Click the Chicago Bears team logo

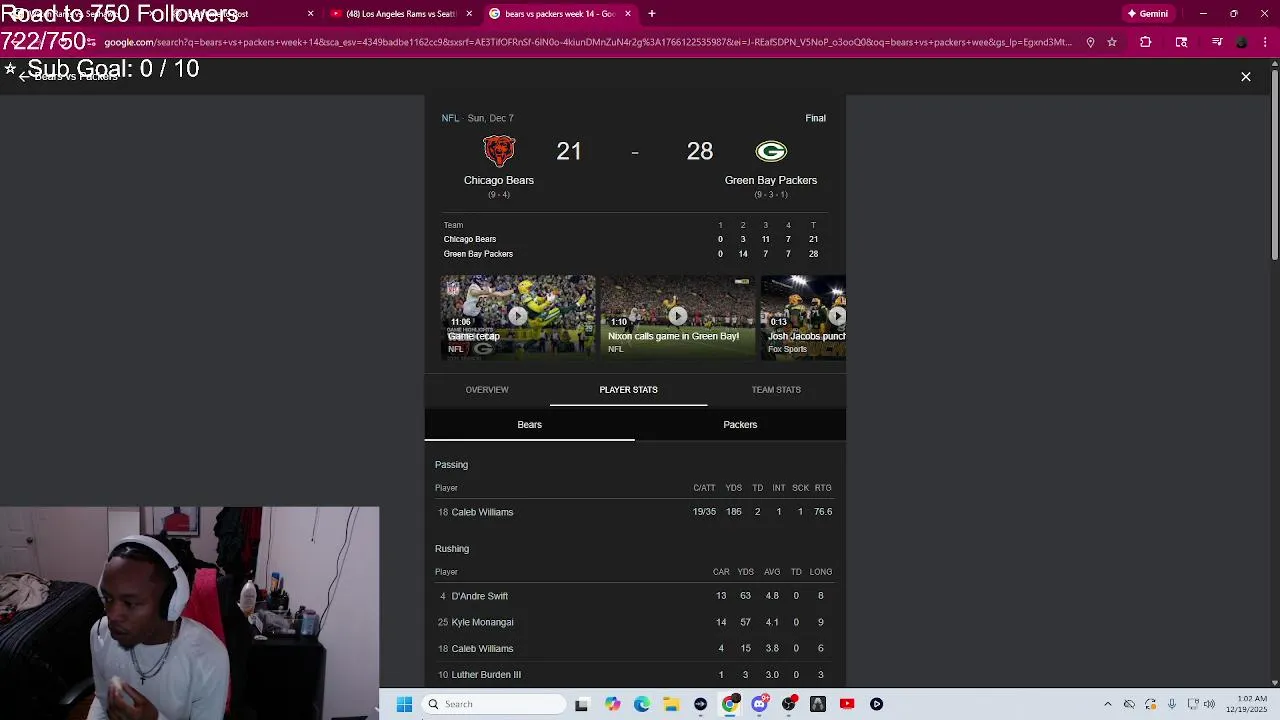[499, 151]
